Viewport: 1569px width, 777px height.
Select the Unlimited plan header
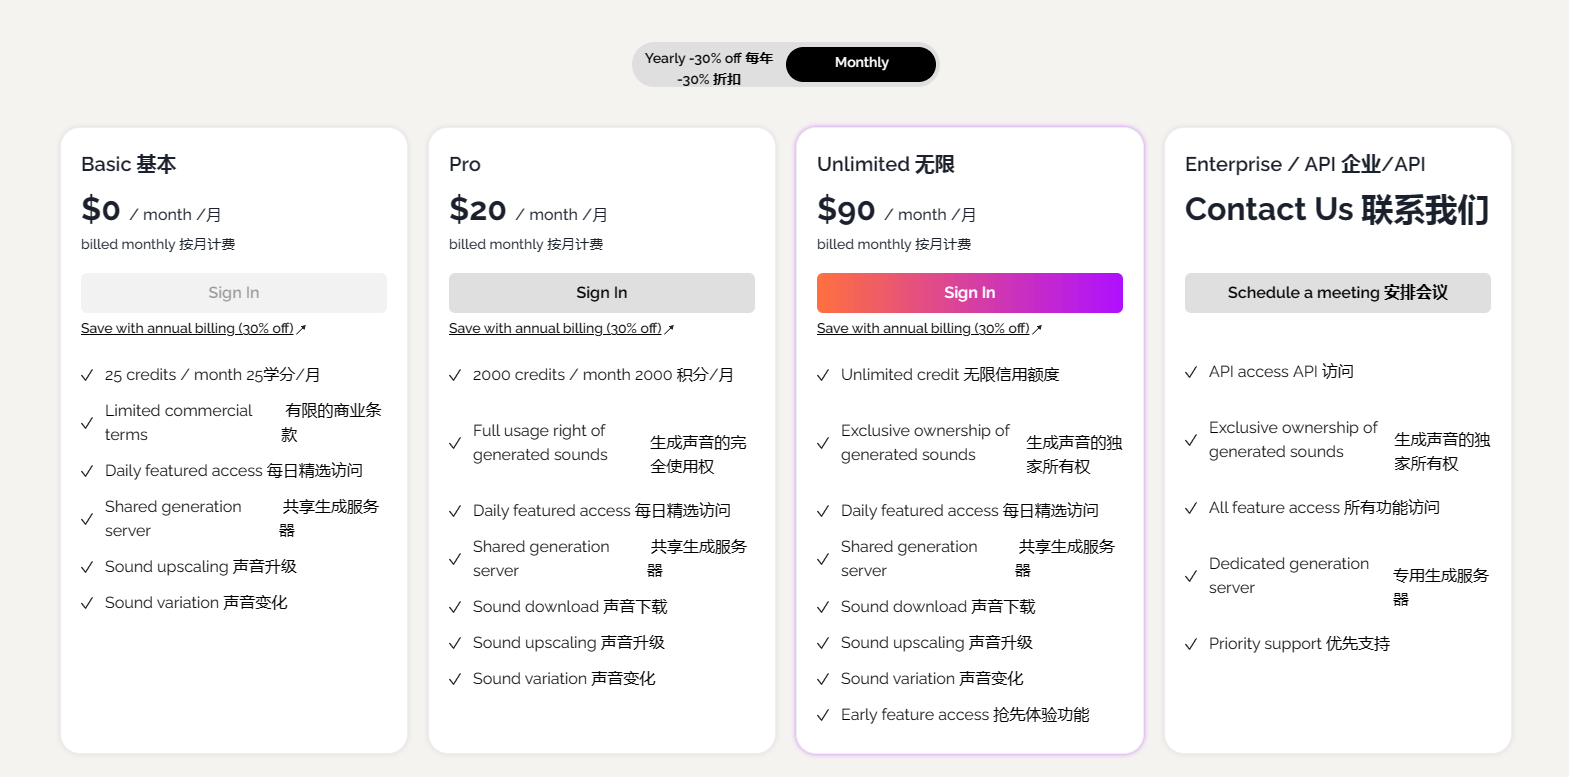pos(888,163)
